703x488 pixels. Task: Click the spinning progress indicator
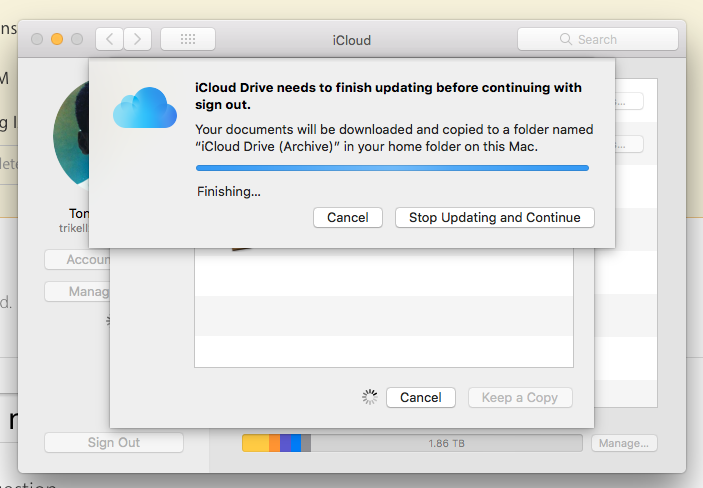click(370, 397)
